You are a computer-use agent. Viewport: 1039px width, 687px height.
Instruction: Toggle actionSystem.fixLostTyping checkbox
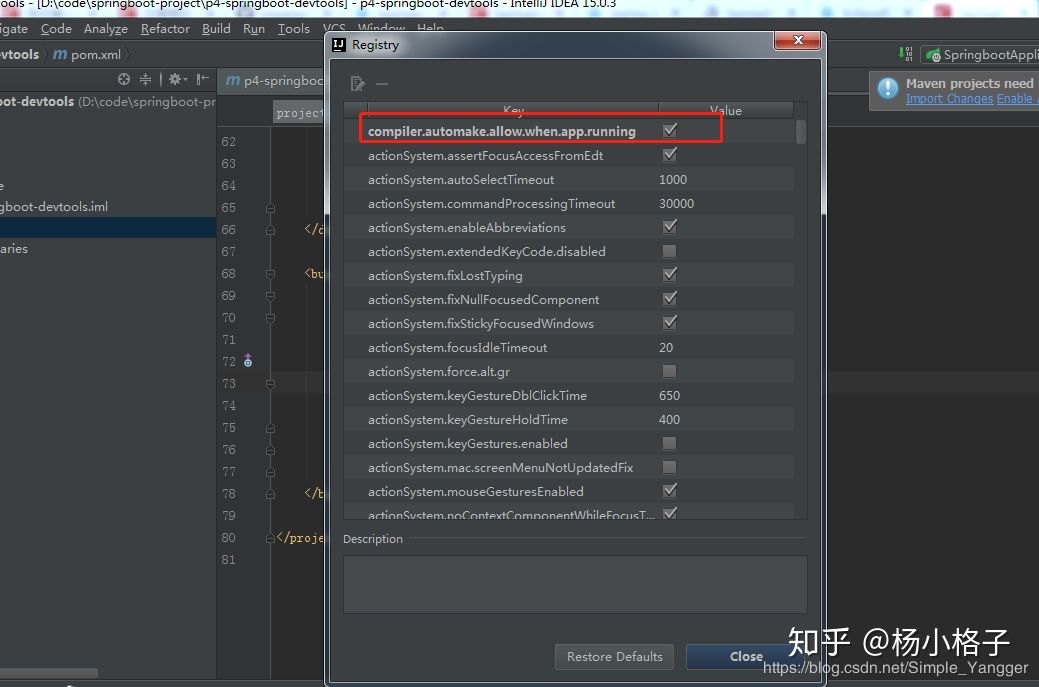coord(670,275)
